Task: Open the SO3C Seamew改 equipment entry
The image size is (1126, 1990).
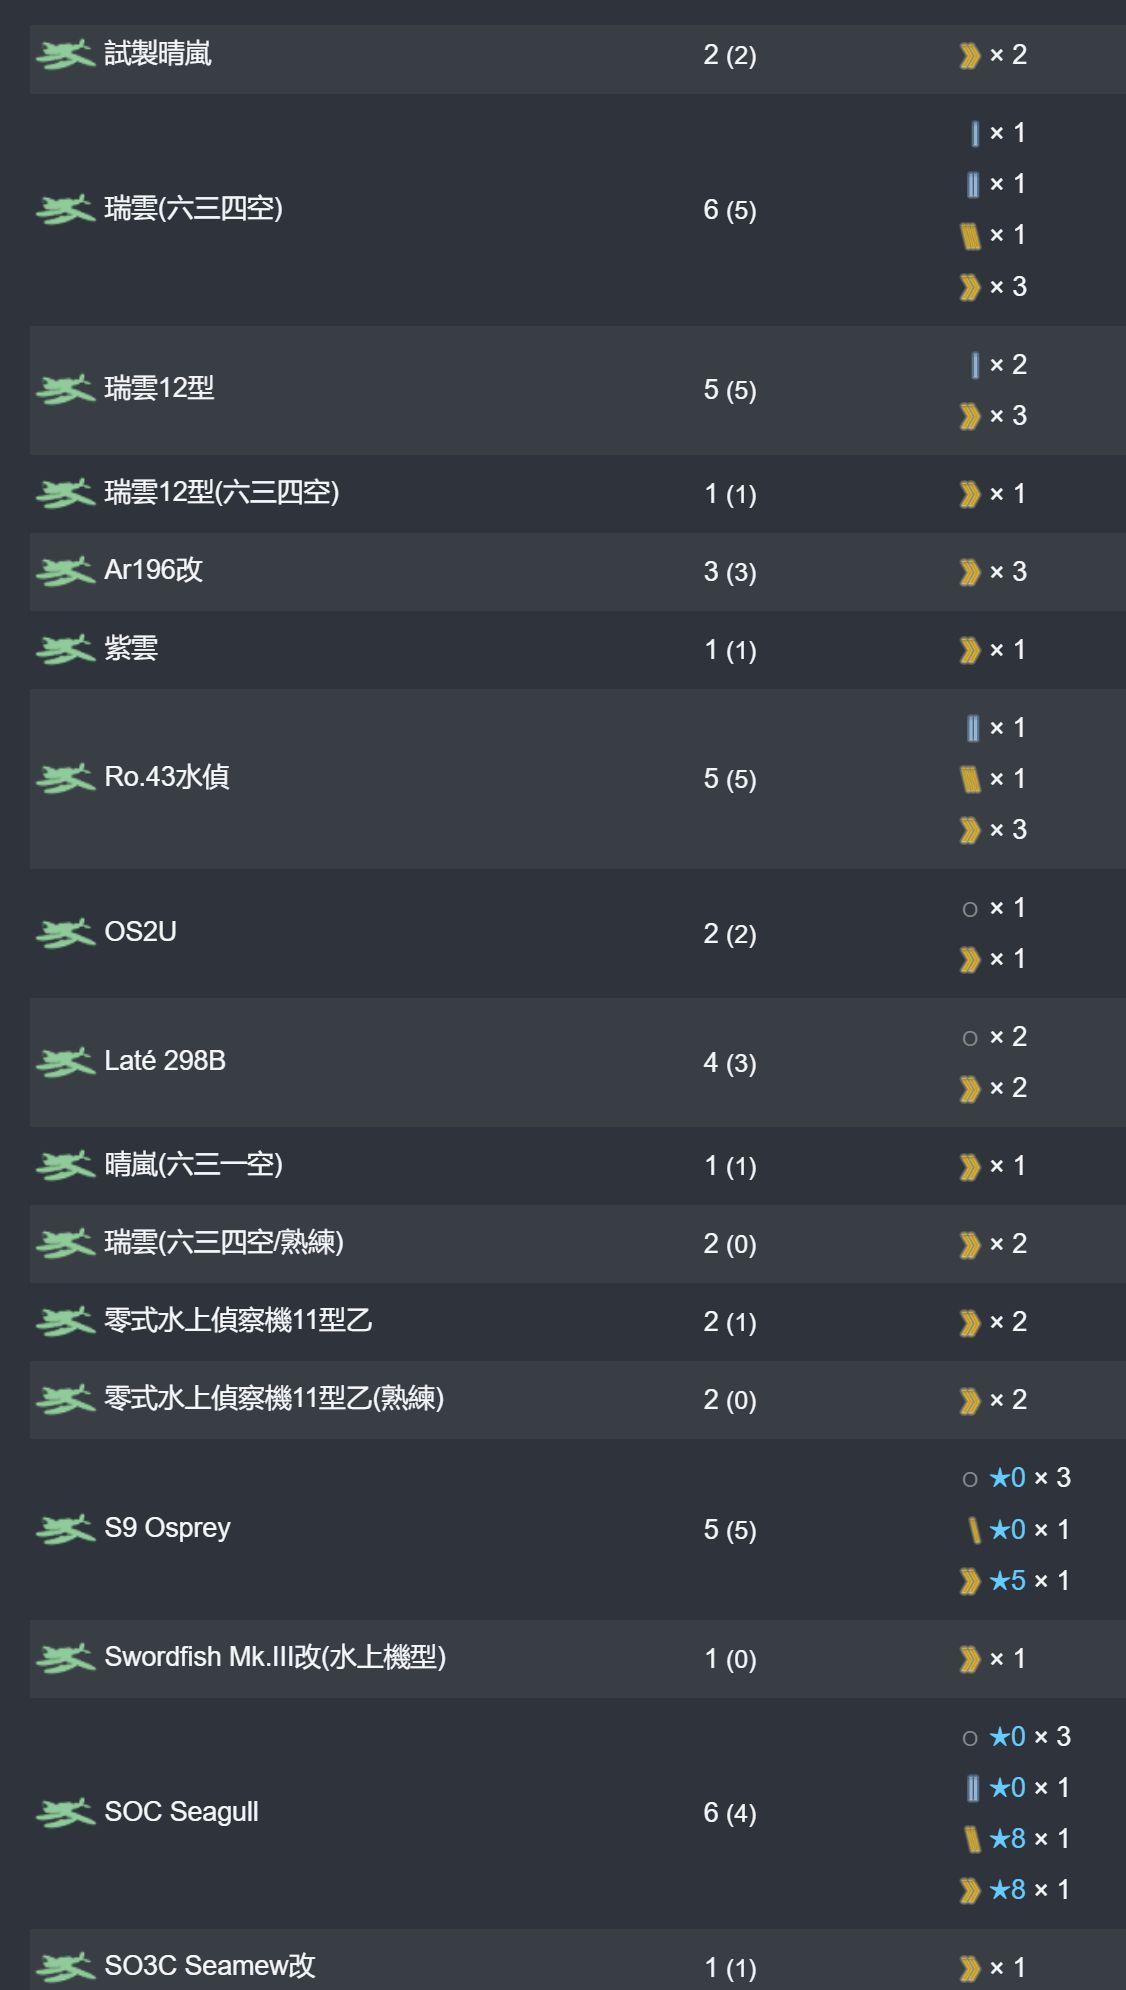Action: tap(210, 1966)
